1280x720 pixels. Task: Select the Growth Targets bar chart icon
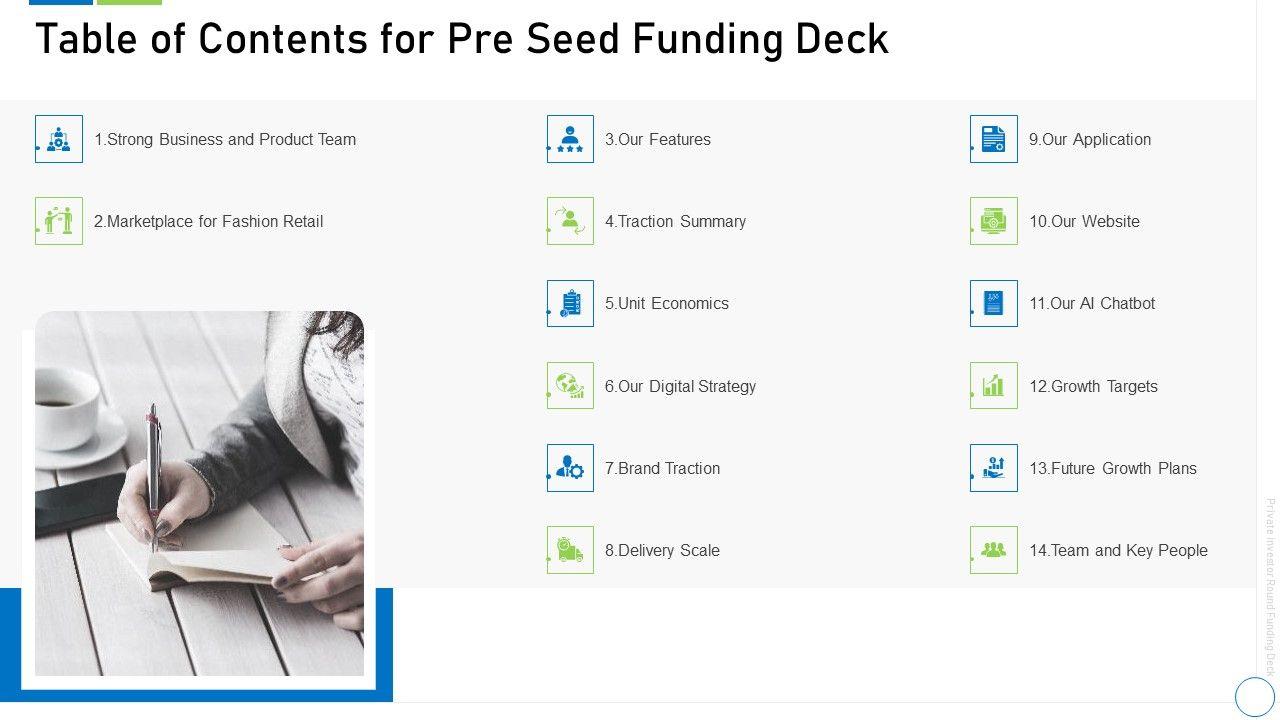coord(994,386)
